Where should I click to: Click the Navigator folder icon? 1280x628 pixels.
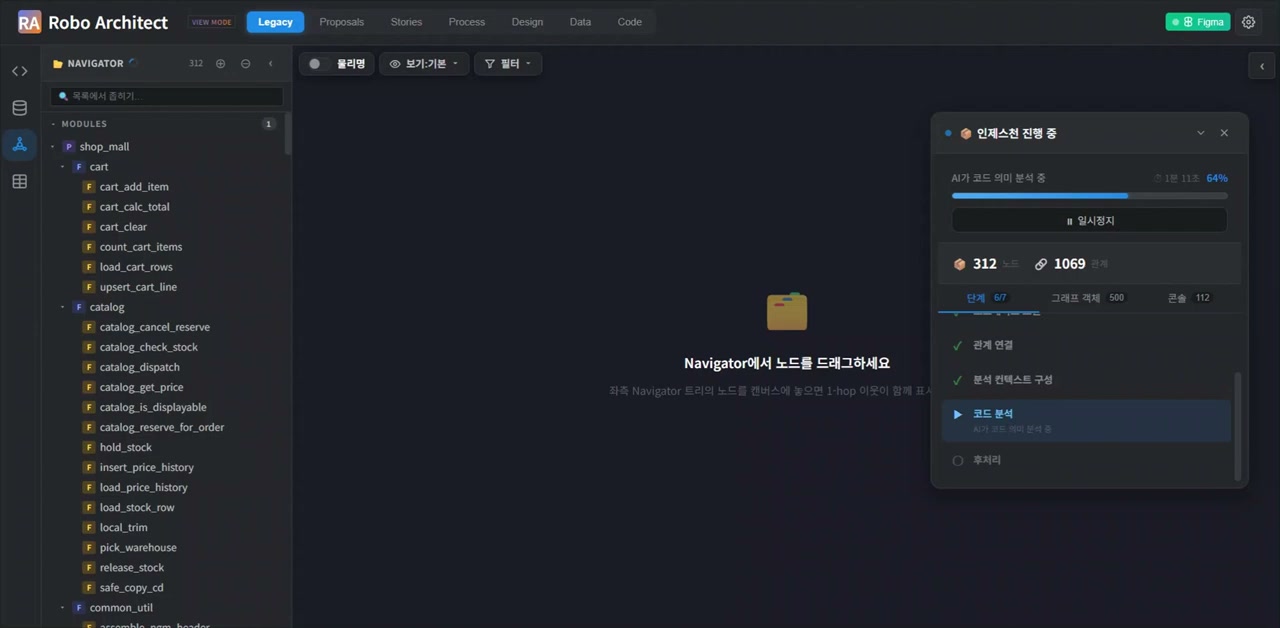58,64
